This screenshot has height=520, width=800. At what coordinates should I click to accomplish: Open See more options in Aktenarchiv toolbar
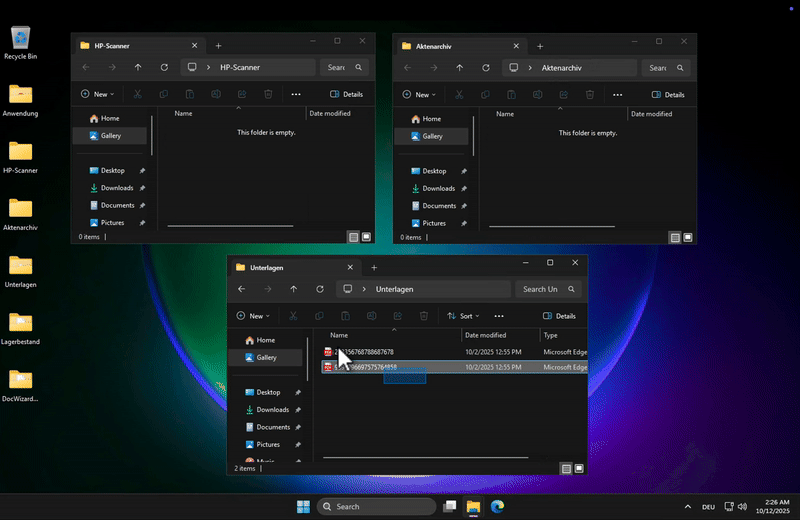click(x=617, y=94)
